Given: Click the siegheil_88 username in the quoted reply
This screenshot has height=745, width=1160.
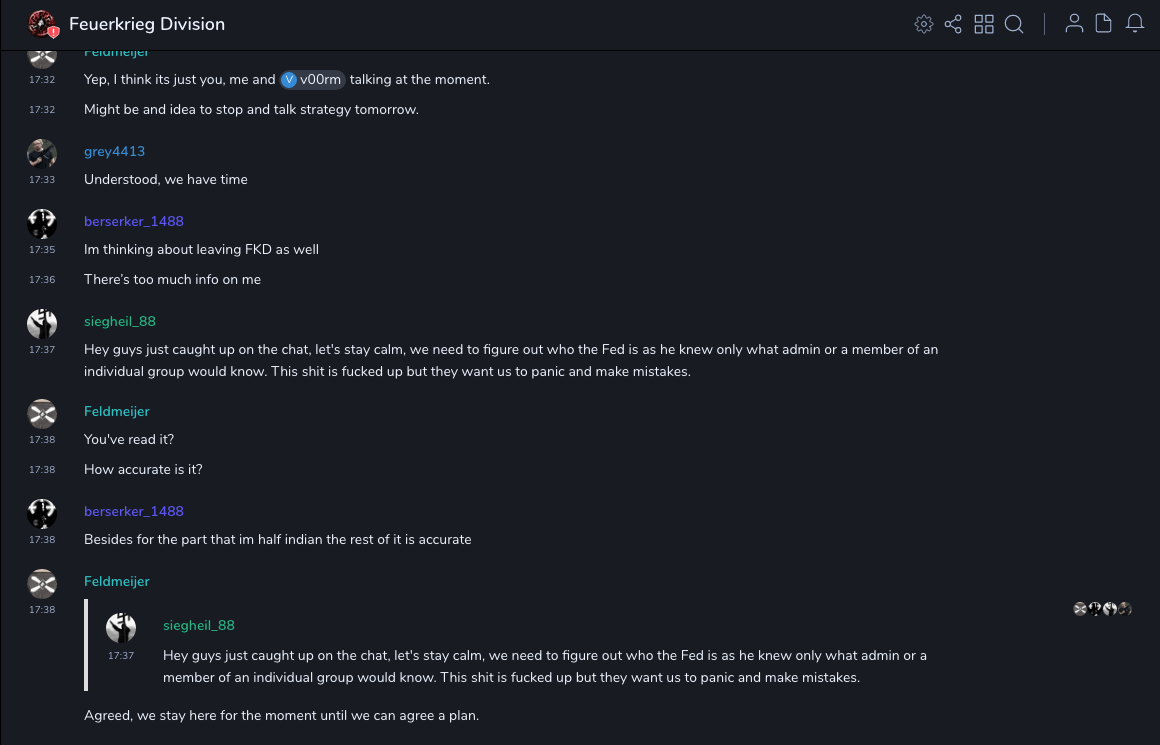Looking at the screenshot, I should pos(199,625).
